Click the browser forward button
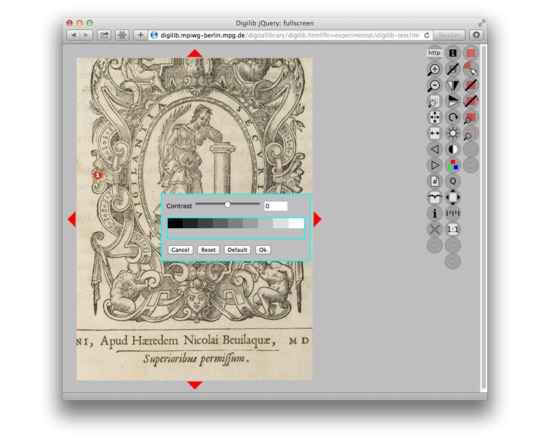Viewport: 550px width, 440px height. click(x=86, y=35)
